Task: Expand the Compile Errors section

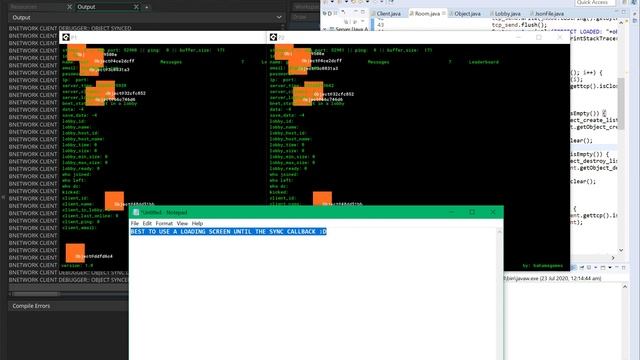Action: pyautogui.click(x=31, y=306)
